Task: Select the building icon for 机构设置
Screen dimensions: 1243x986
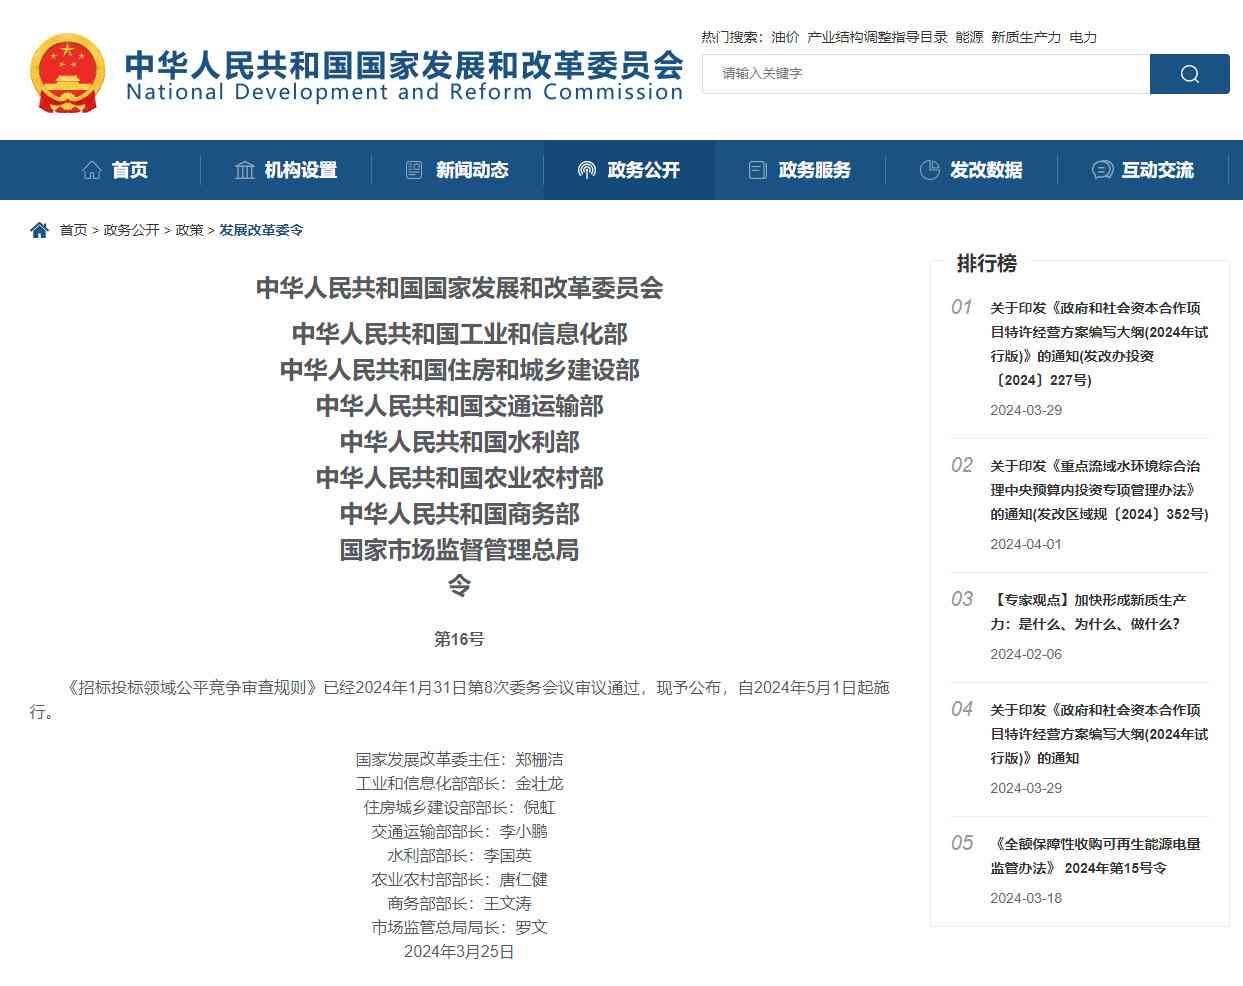Action: [245, 170]
